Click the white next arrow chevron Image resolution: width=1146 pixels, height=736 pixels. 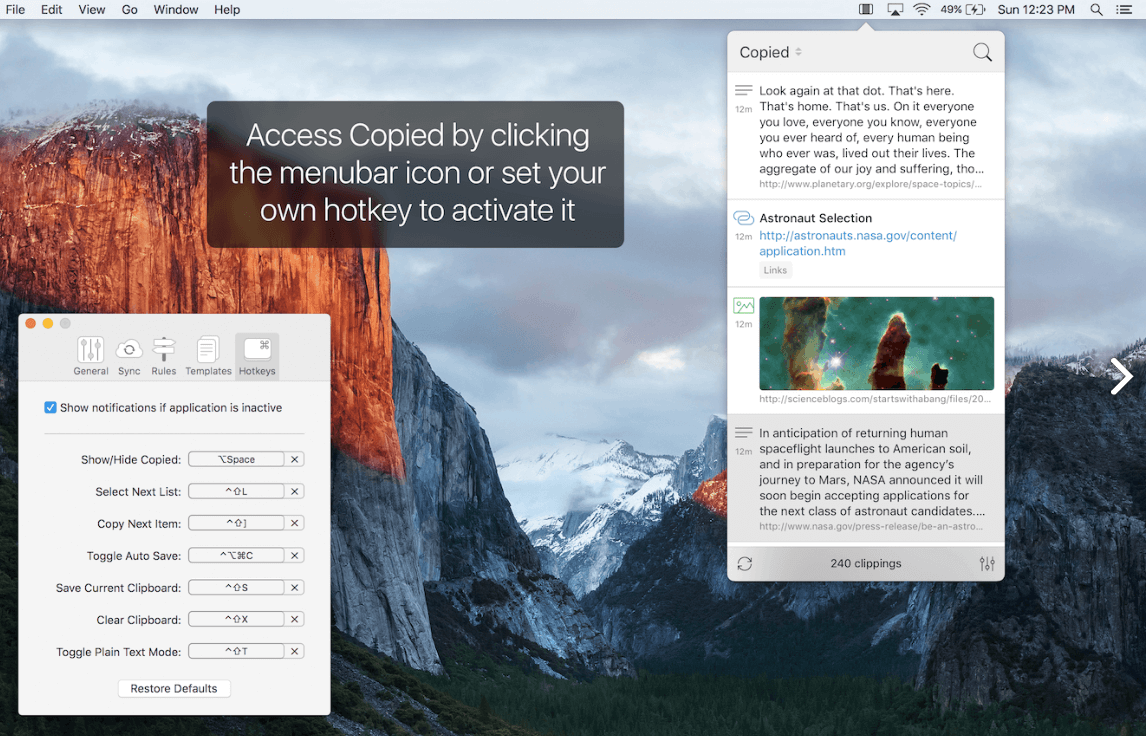1121,377
